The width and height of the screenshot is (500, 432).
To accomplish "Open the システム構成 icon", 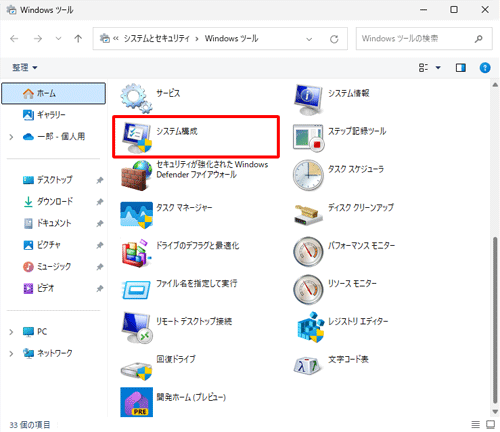I will (137, 137).
